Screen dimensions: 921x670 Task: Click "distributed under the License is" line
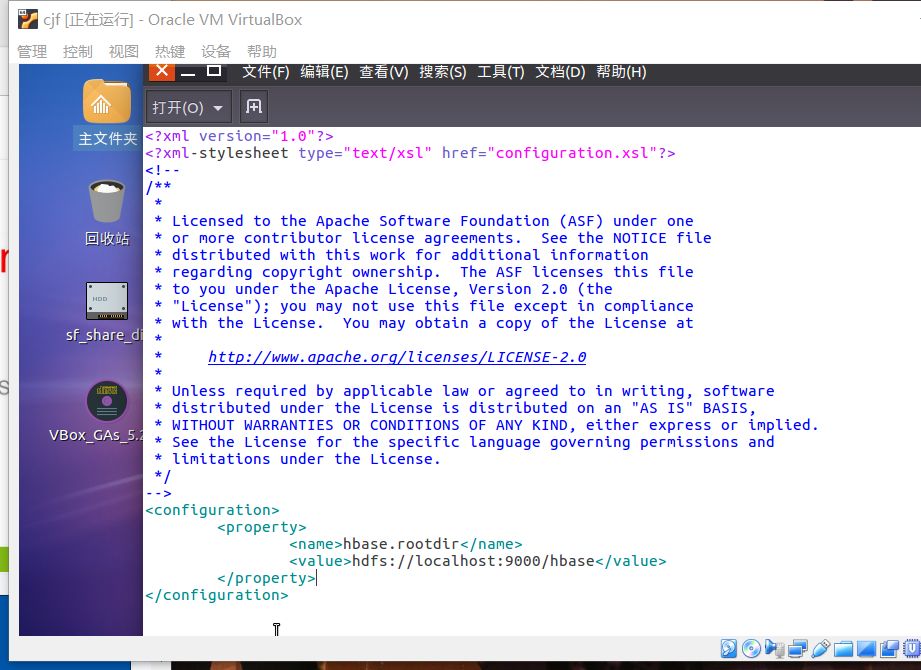[x=455, y=408]
